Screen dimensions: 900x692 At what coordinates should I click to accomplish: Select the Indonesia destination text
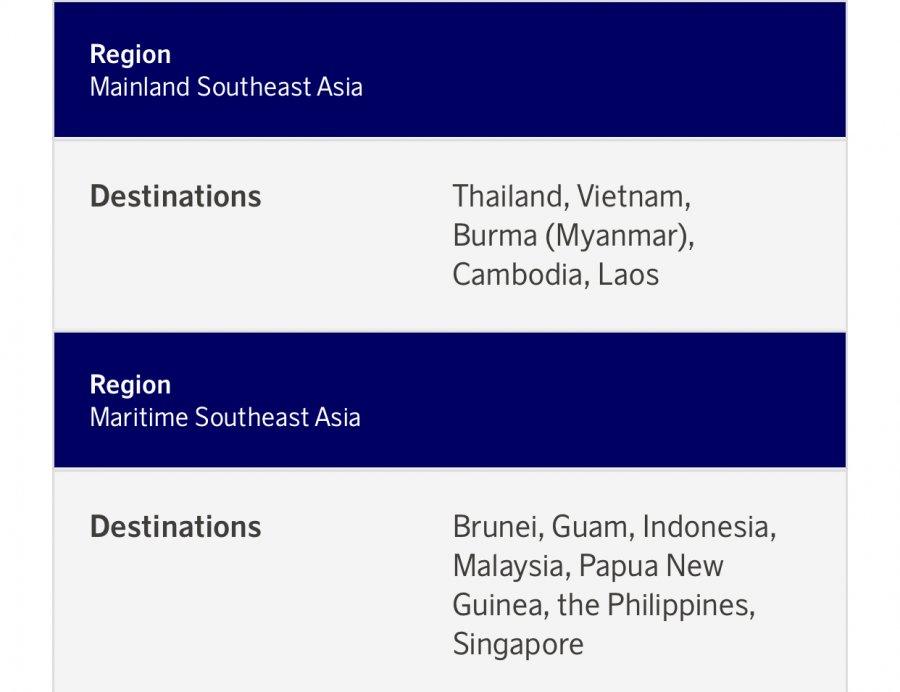coord(708,527)
